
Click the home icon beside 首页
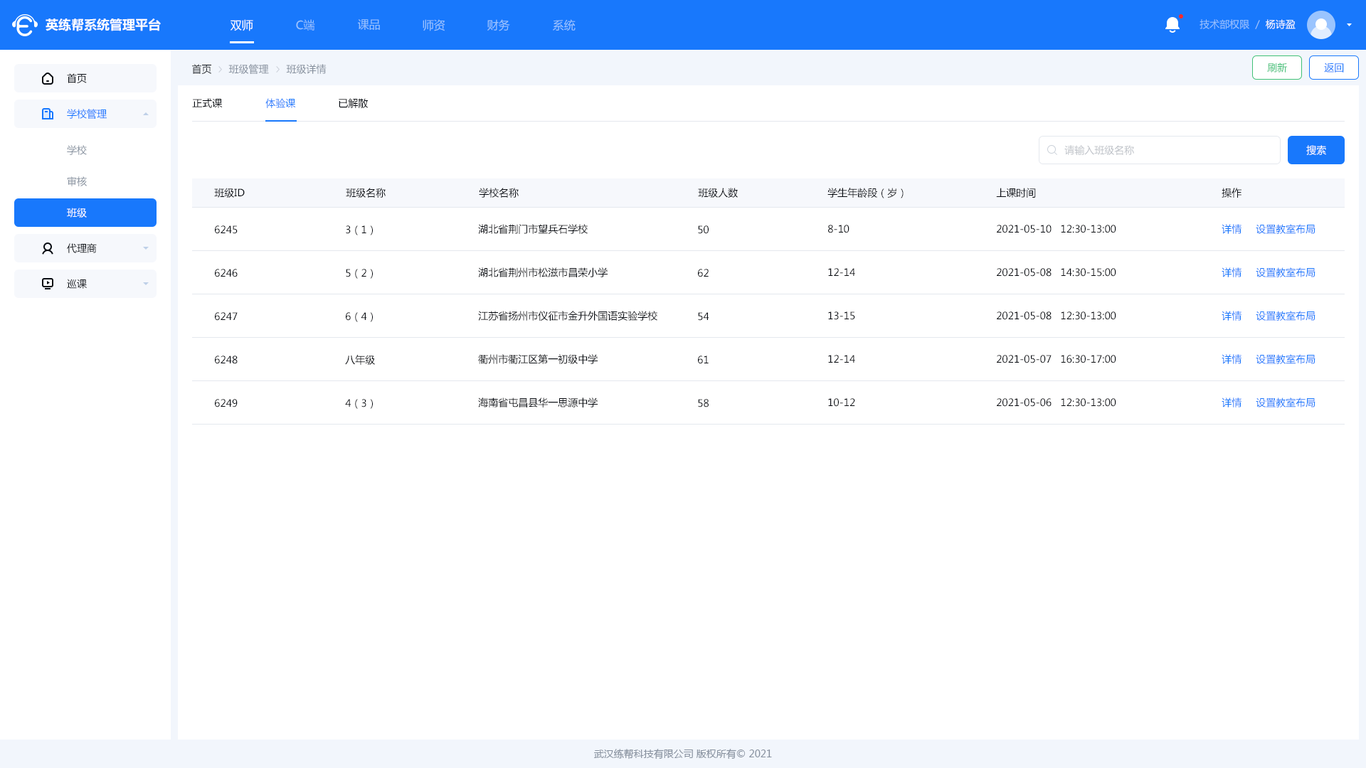pyautogui.click(x=47, y=79)
